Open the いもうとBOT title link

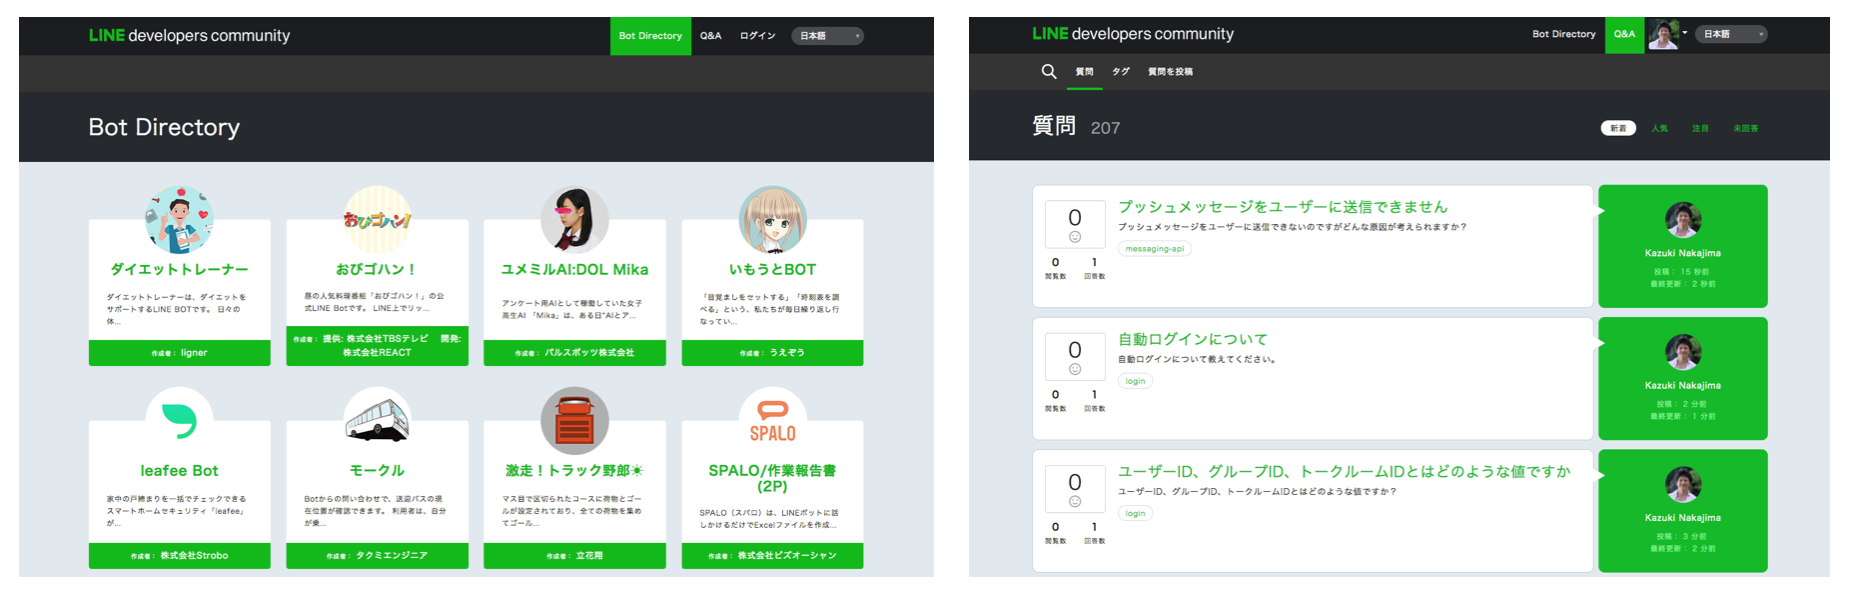[x=772, y=269]
